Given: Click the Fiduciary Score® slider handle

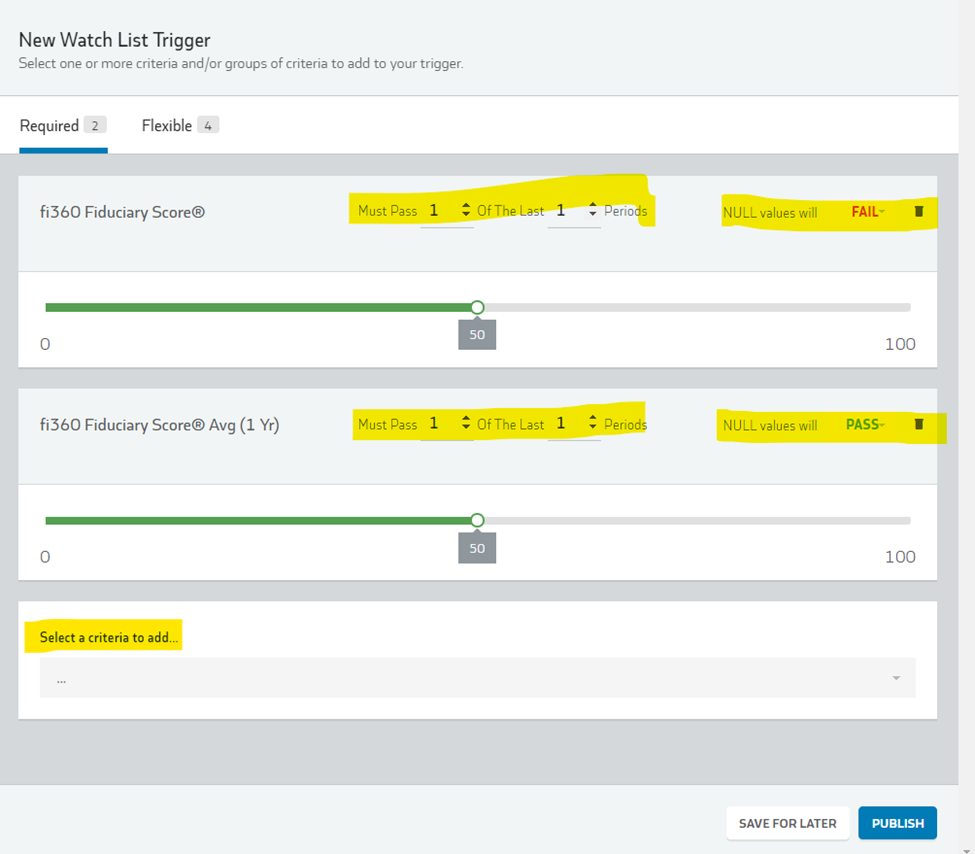Looking at the screenshot, I should (x=477, y=307).
